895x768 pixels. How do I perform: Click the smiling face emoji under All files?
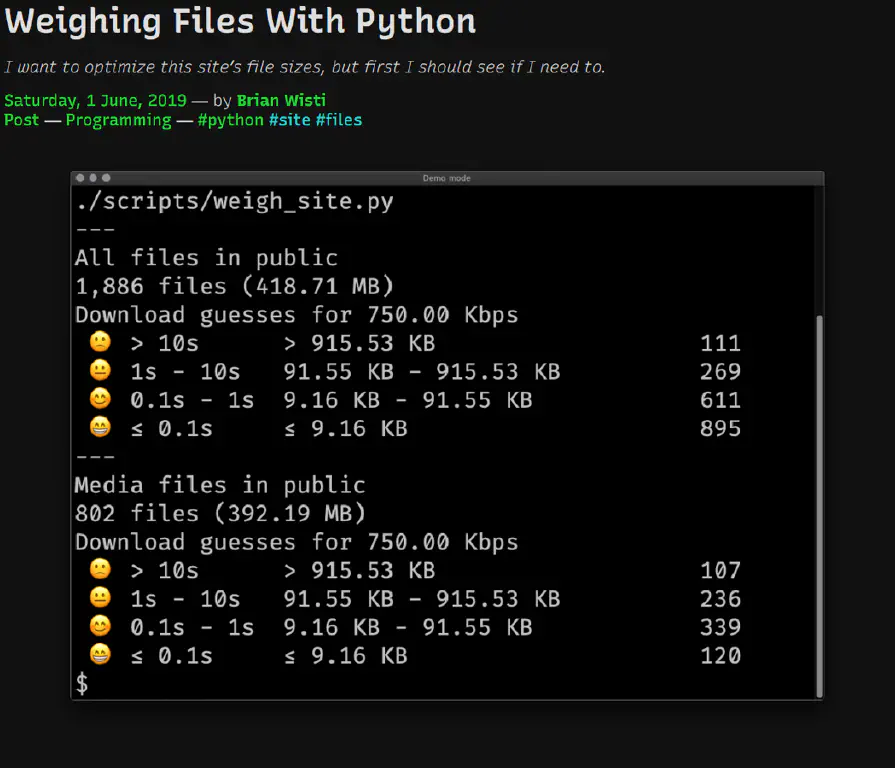click(100, 400)
